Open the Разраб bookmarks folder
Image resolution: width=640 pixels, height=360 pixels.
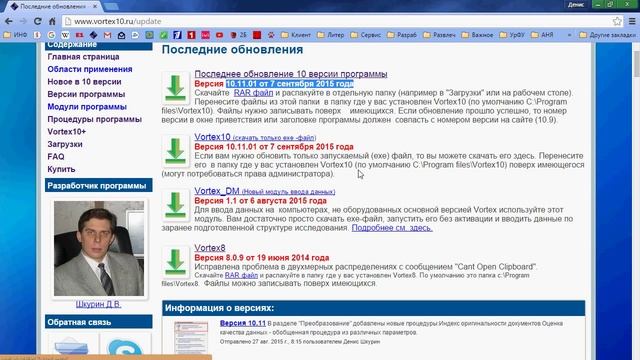point(402,35)
